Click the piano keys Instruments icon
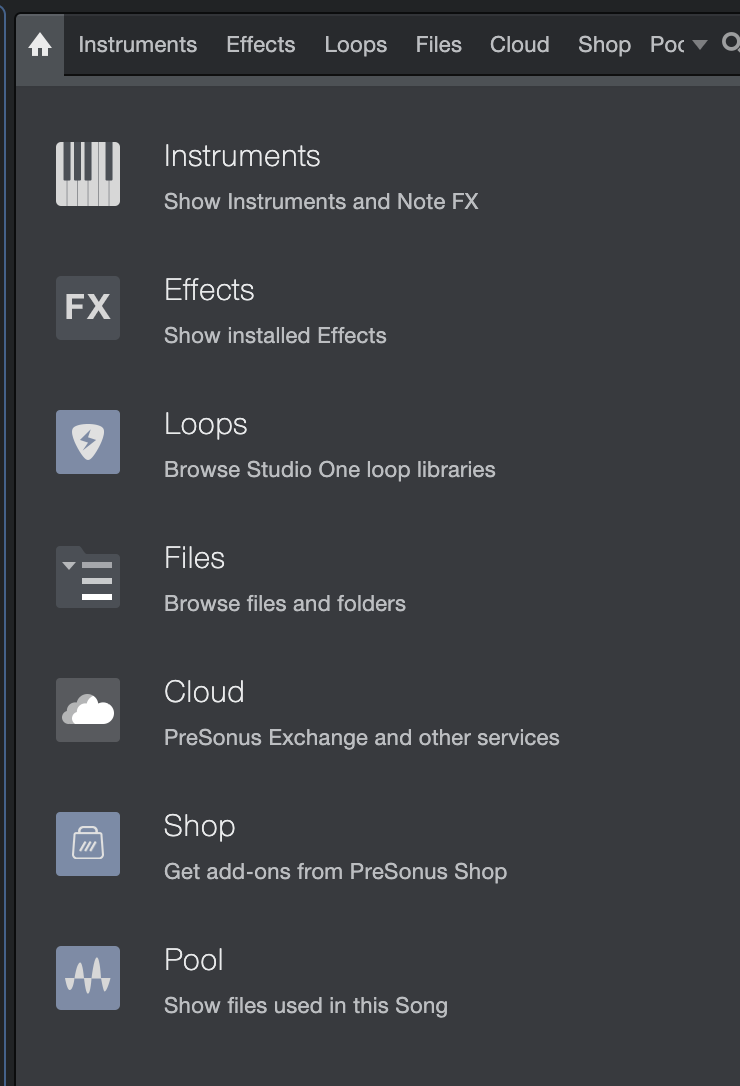This screenshot has height=1086, width=740. click(x=88, y=174)
